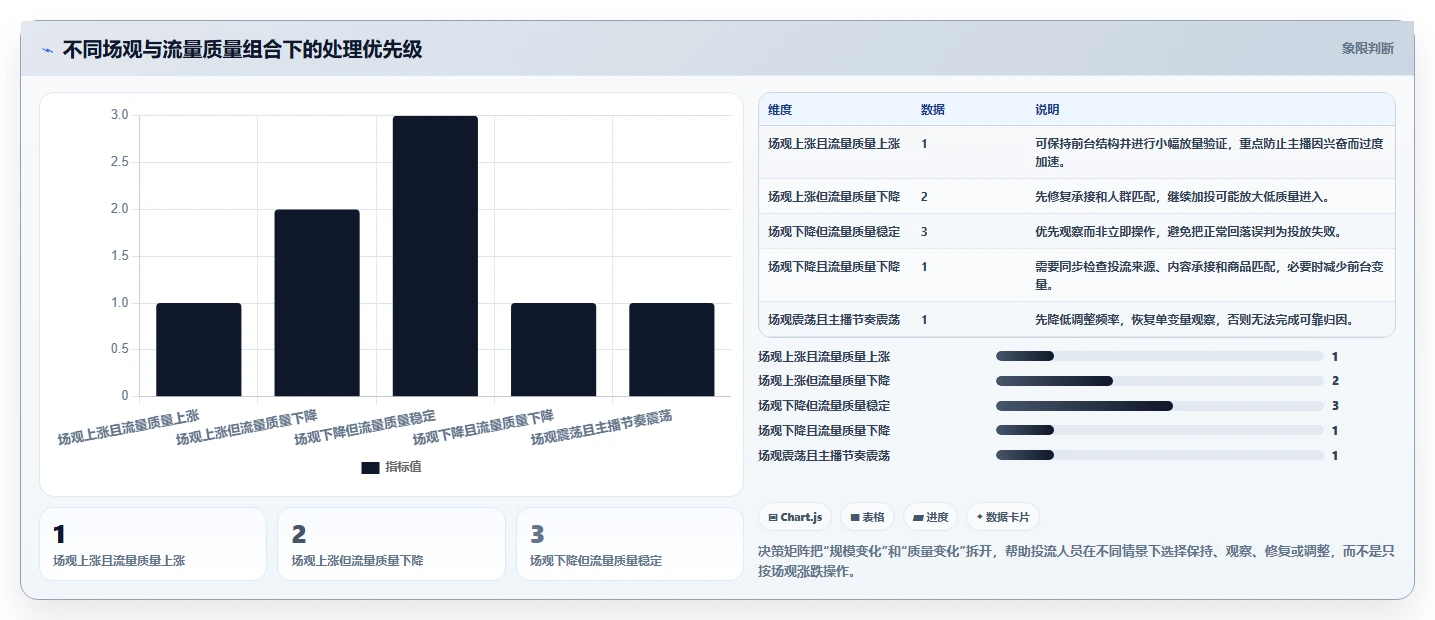Screen dimensions: 1435x620
Task: Click the first chart bar 场观上涨且流量质量上涨
Action: (x=199, y=350)
